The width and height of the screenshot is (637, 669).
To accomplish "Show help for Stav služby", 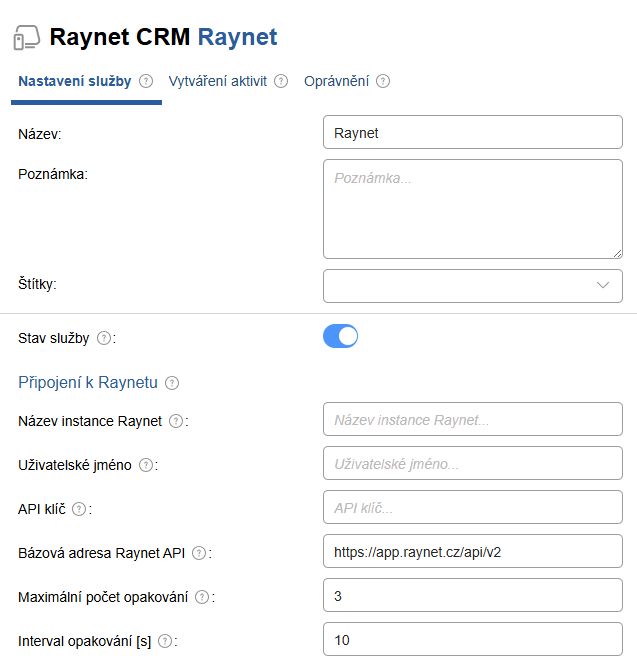I will (x=104, y=338).
